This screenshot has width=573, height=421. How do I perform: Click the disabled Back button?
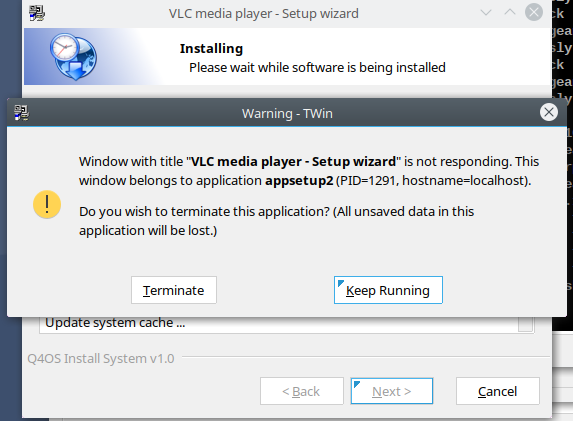pyautogui.click(x=302, y=391)
